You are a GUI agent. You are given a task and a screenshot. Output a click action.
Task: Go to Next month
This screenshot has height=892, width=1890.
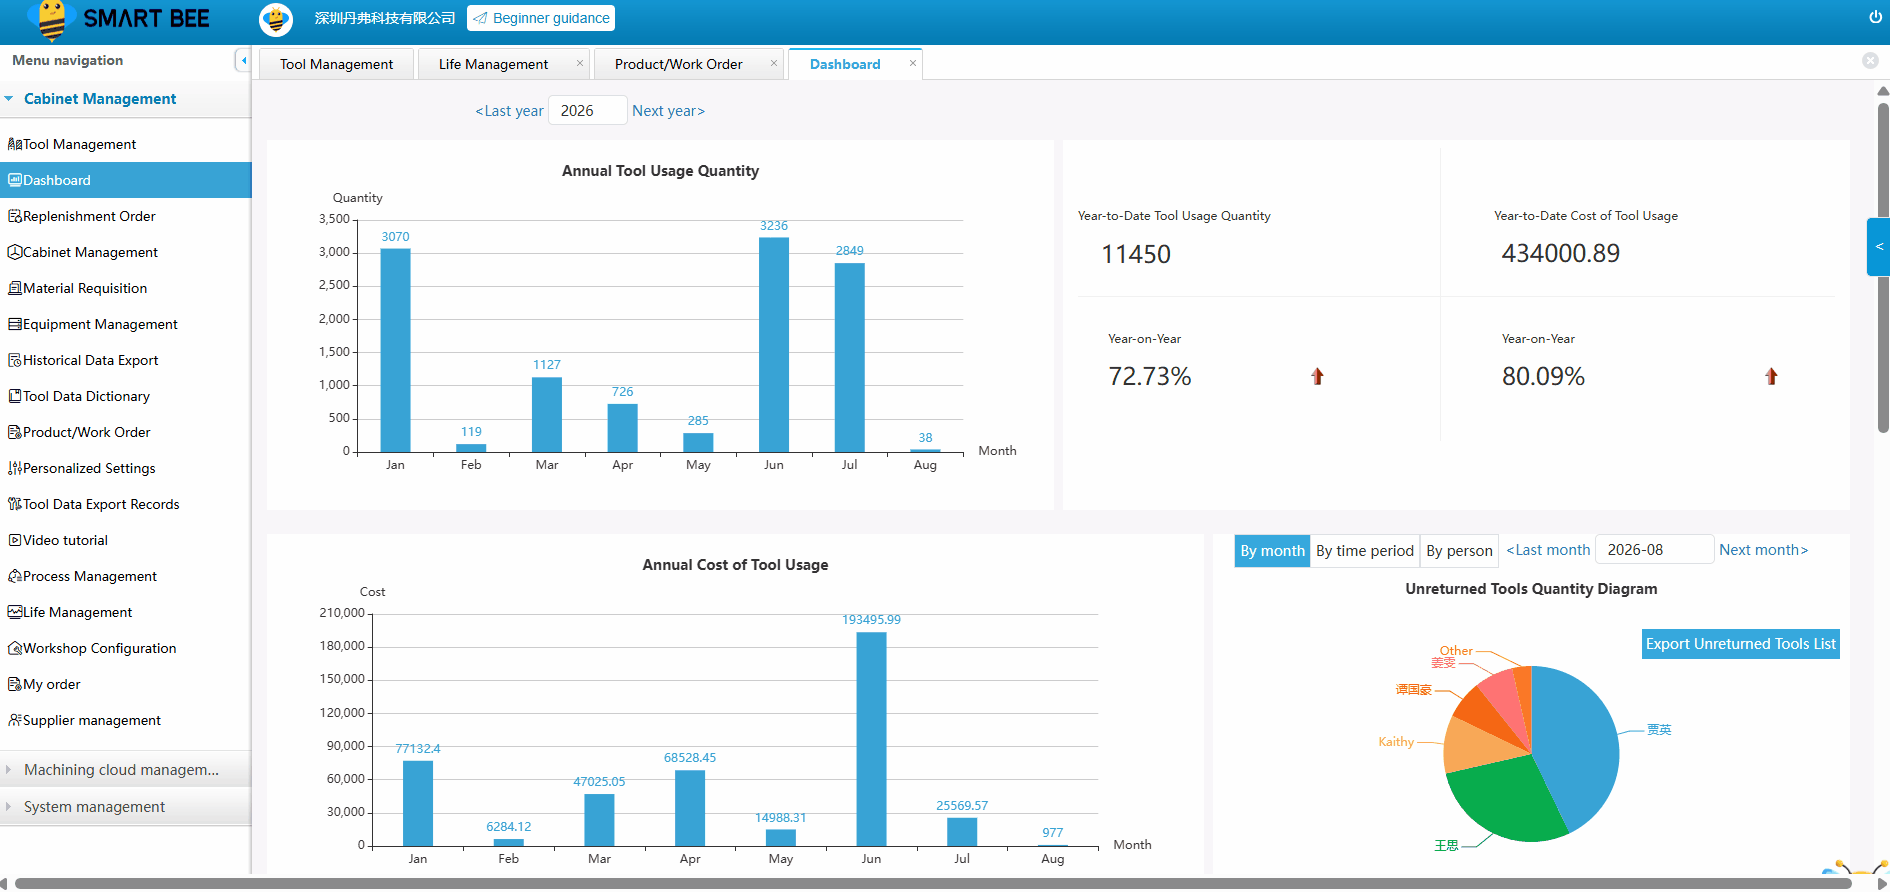(x=1763, y=550)
